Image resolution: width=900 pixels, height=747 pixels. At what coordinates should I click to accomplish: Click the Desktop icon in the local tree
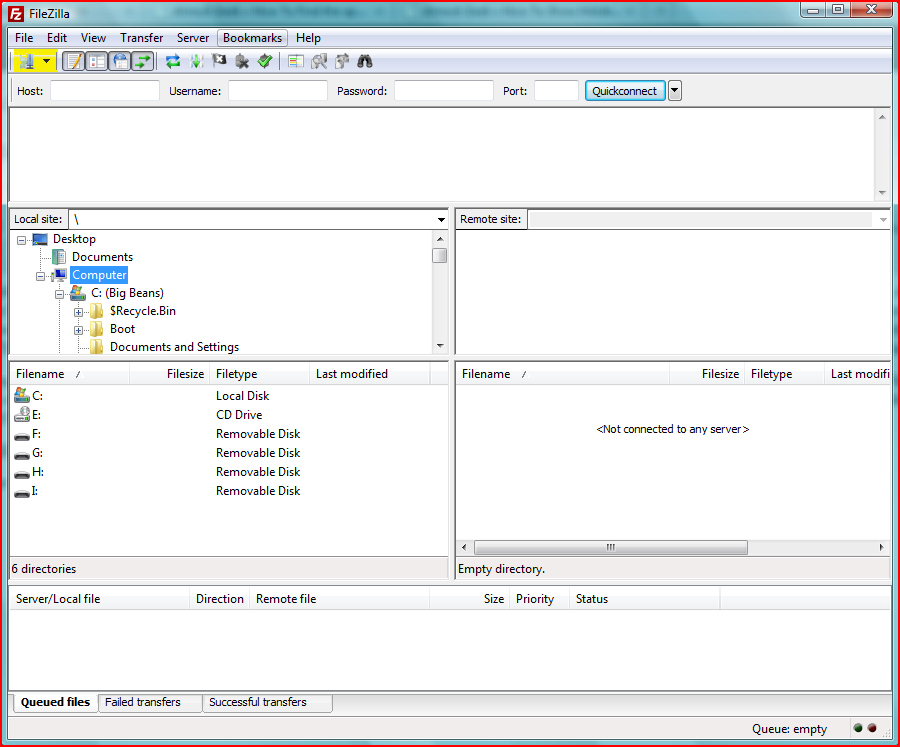pos(40,239)
